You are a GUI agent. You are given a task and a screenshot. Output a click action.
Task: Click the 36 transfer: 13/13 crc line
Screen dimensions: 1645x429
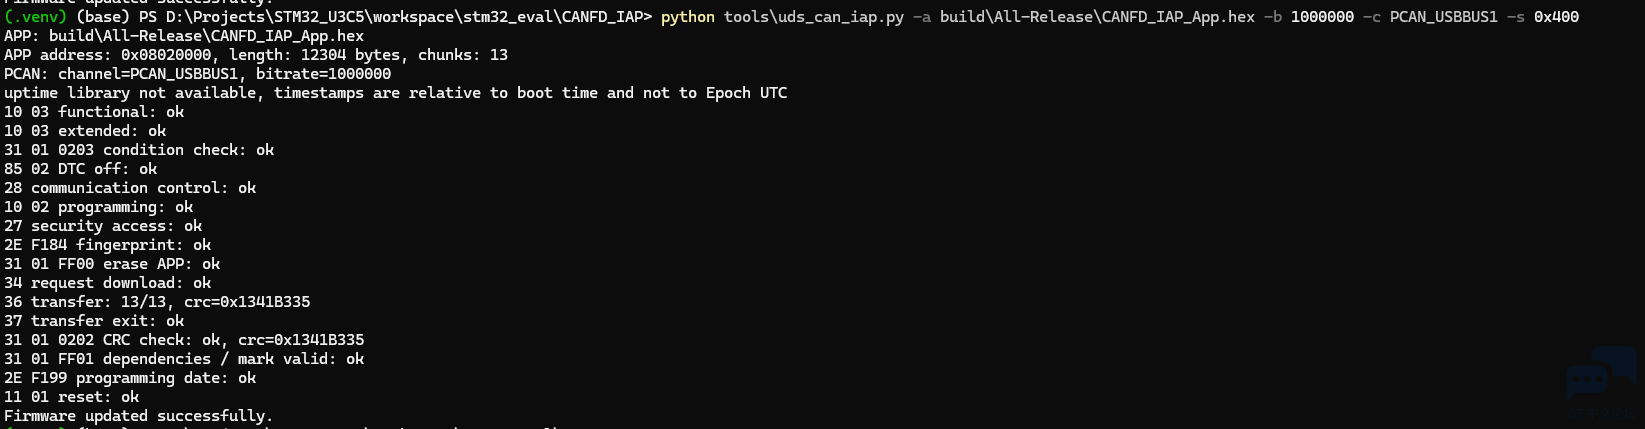tap(157, 302)
